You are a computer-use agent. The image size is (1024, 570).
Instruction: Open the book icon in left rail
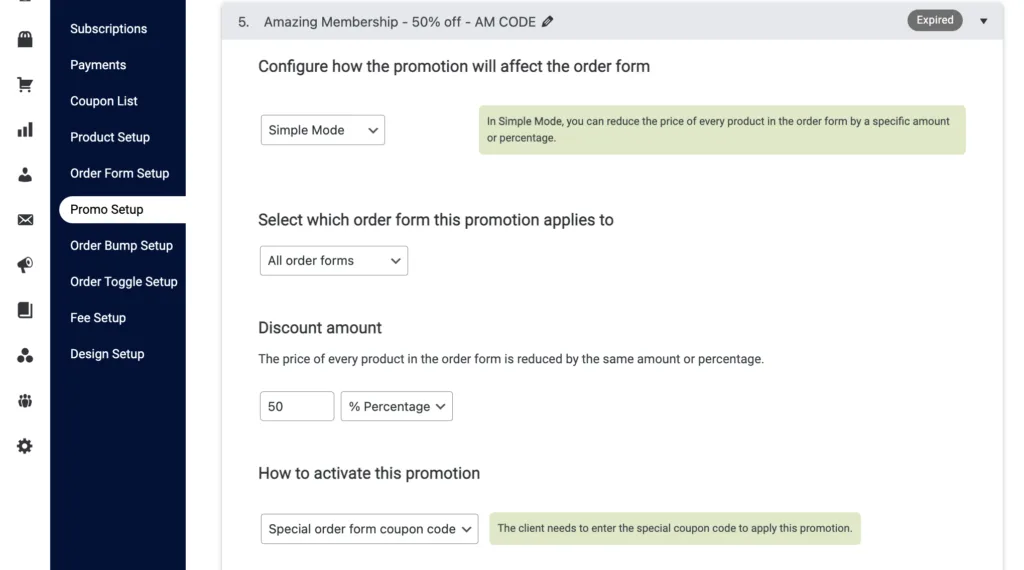tap(25, 310)
